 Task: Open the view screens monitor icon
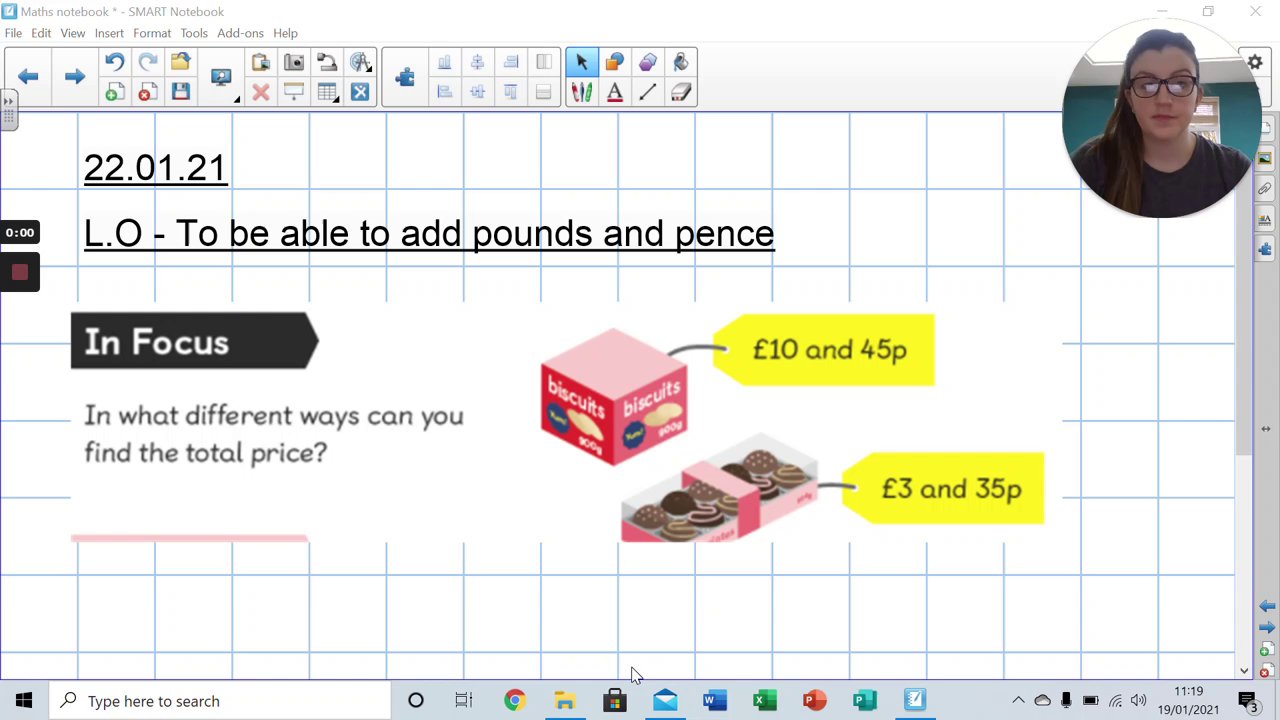click(221, 77)
